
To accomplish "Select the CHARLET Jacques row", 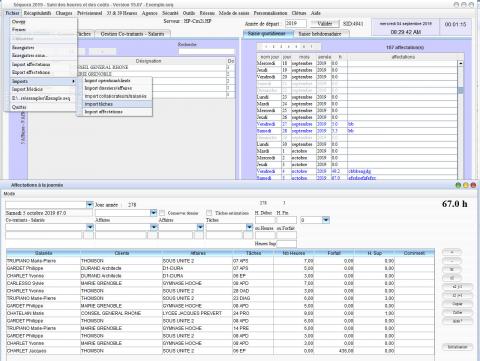I will (x=220, y=351).
